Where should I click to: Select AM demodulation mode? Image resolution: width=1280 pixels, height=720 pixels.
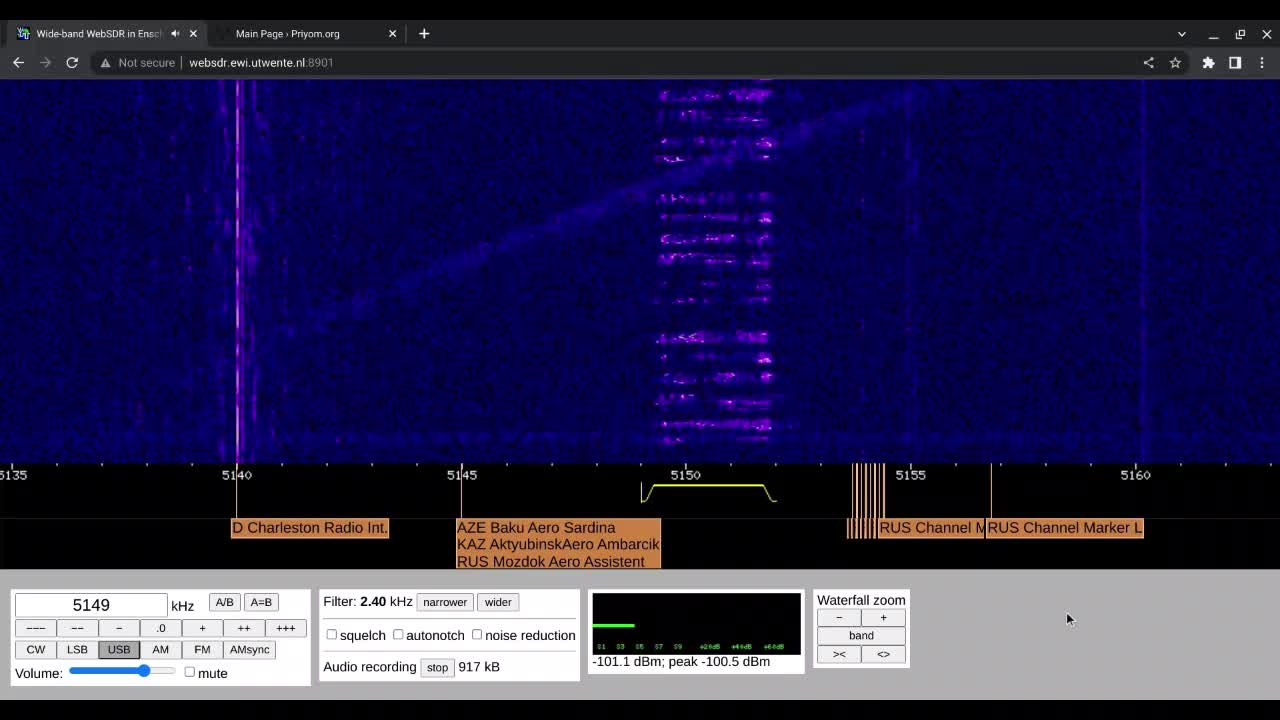coord(160,649)
